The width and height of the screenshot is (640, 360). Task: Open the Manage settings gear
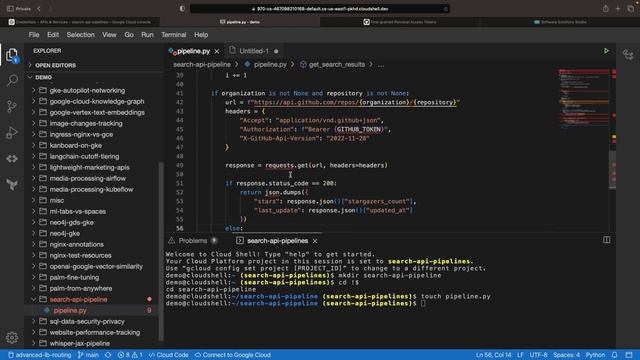point(12,338)
